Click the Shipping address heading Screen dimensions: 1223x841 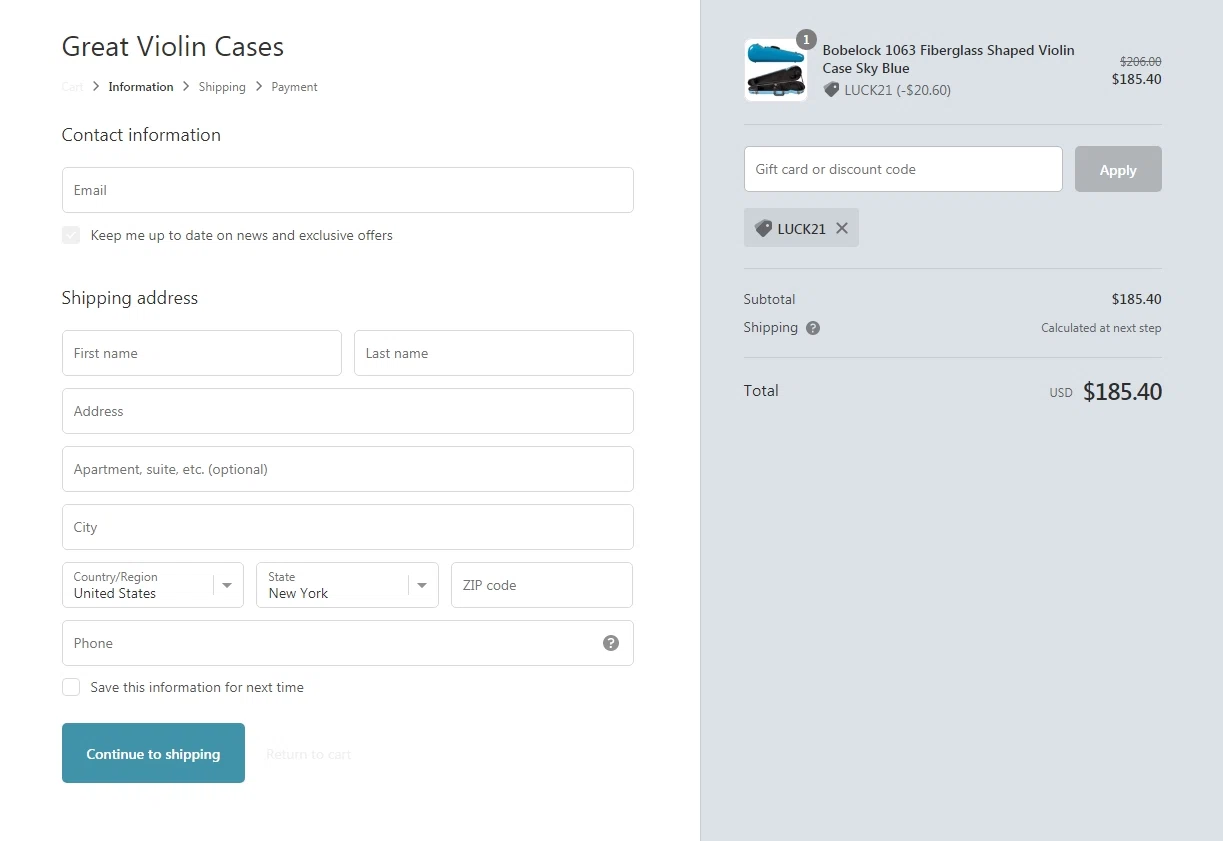pyautogui.click(x=130, y=298)
